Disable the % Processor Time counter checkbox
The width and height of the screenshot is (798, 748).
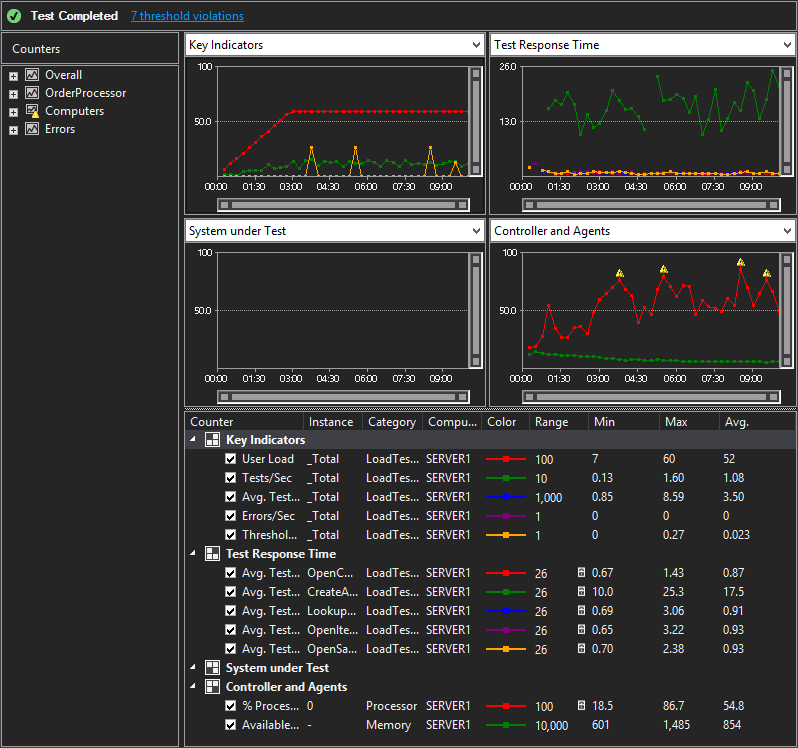coord(231,706)
